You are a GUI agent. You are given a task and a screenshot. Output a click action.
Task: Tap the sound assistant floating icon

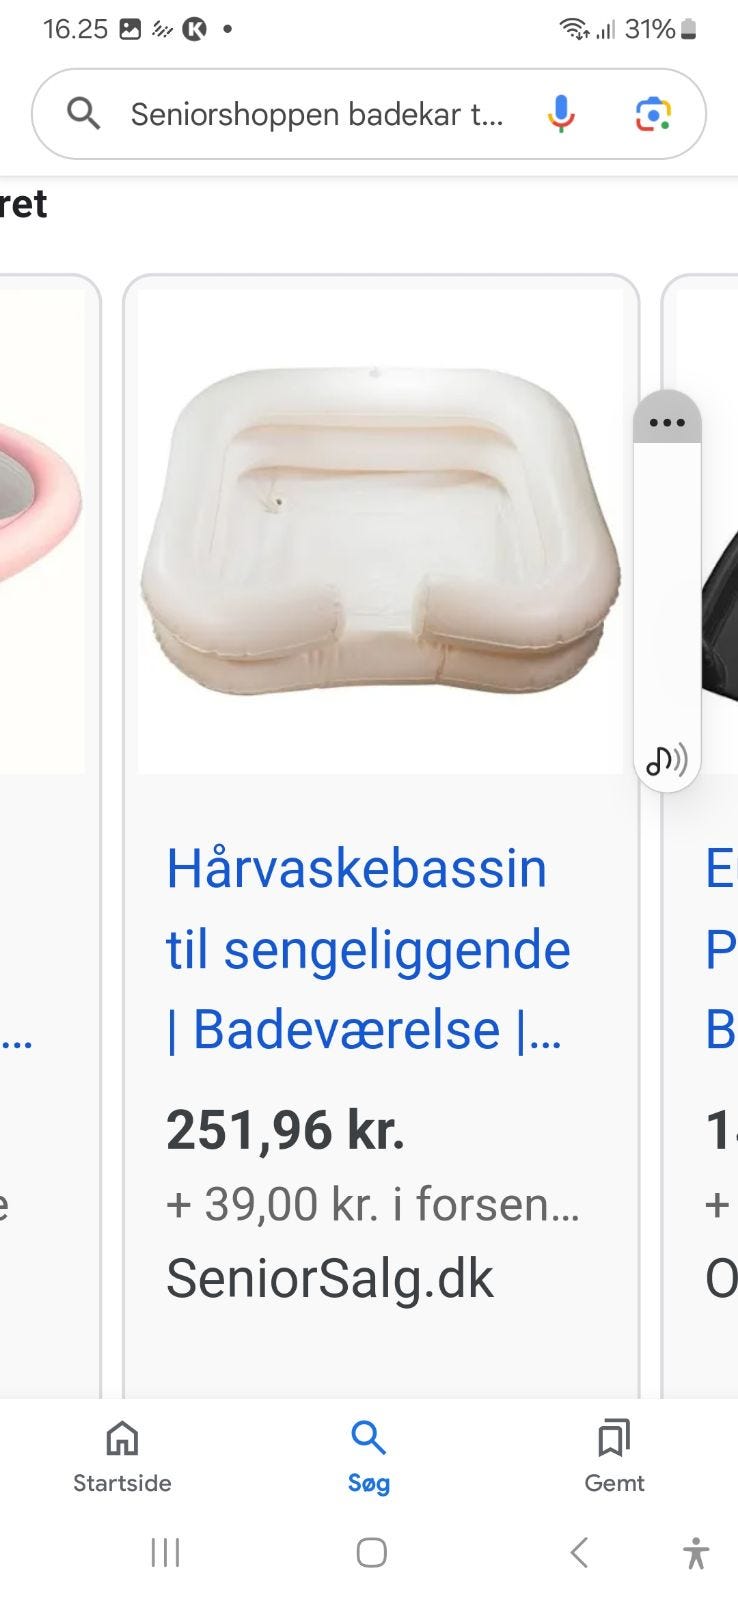pyautogui.click(x=667, y=760)
